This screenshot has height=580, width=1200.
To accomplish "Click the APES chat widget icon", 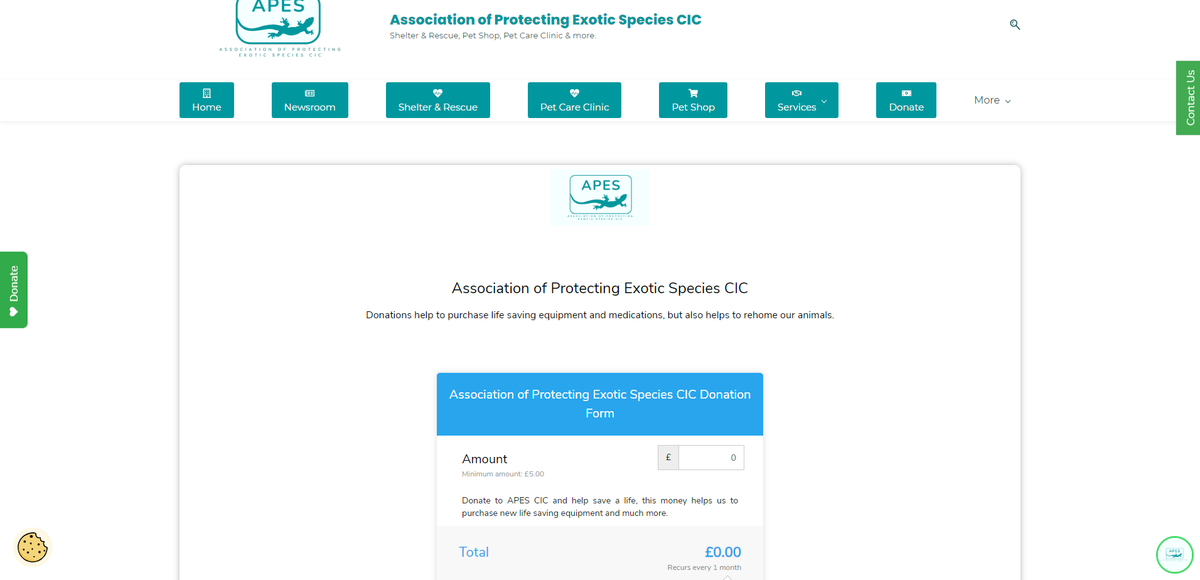I will [1175, 554].
